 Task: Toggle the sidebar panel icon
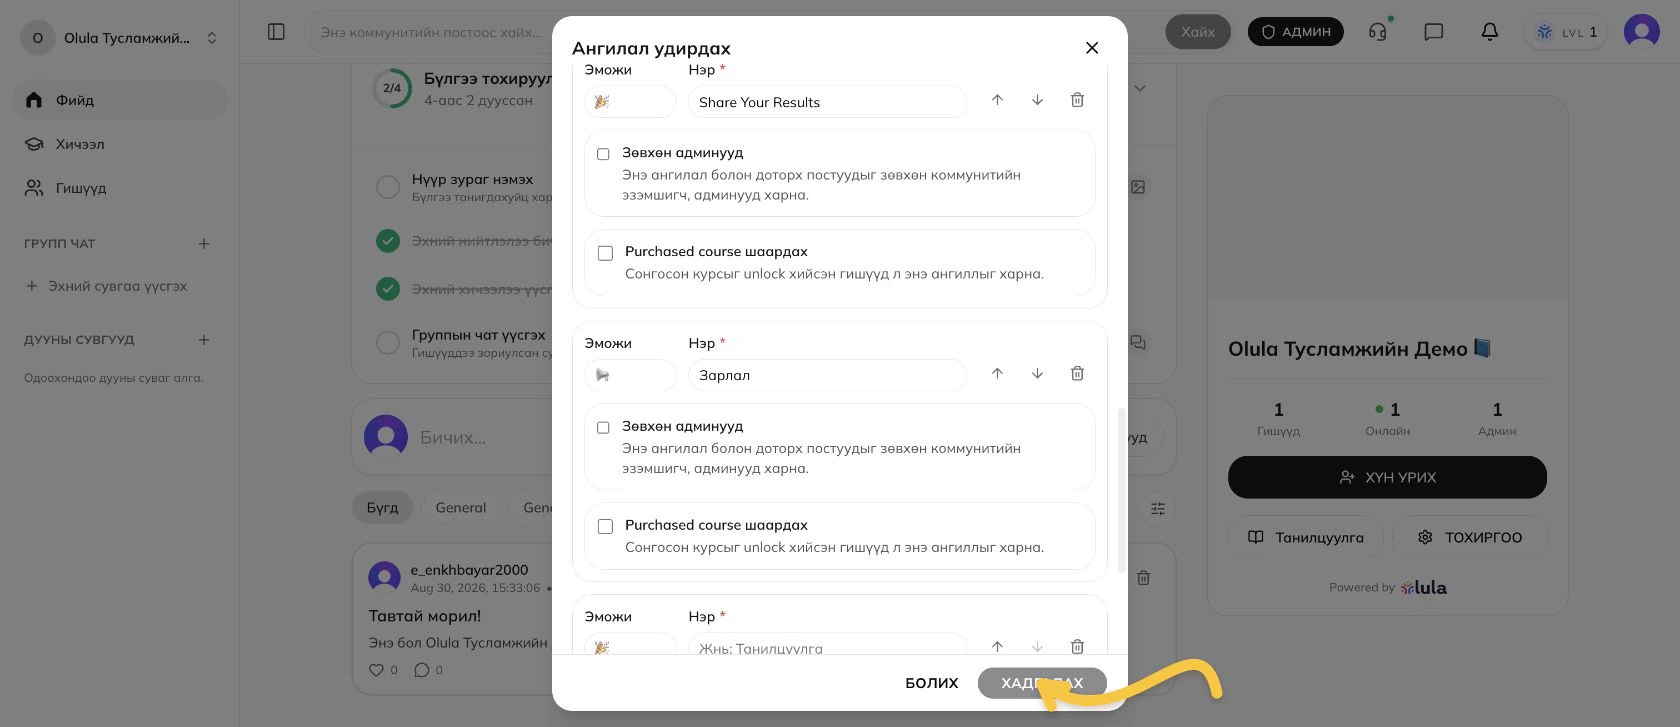click(277, 32)
